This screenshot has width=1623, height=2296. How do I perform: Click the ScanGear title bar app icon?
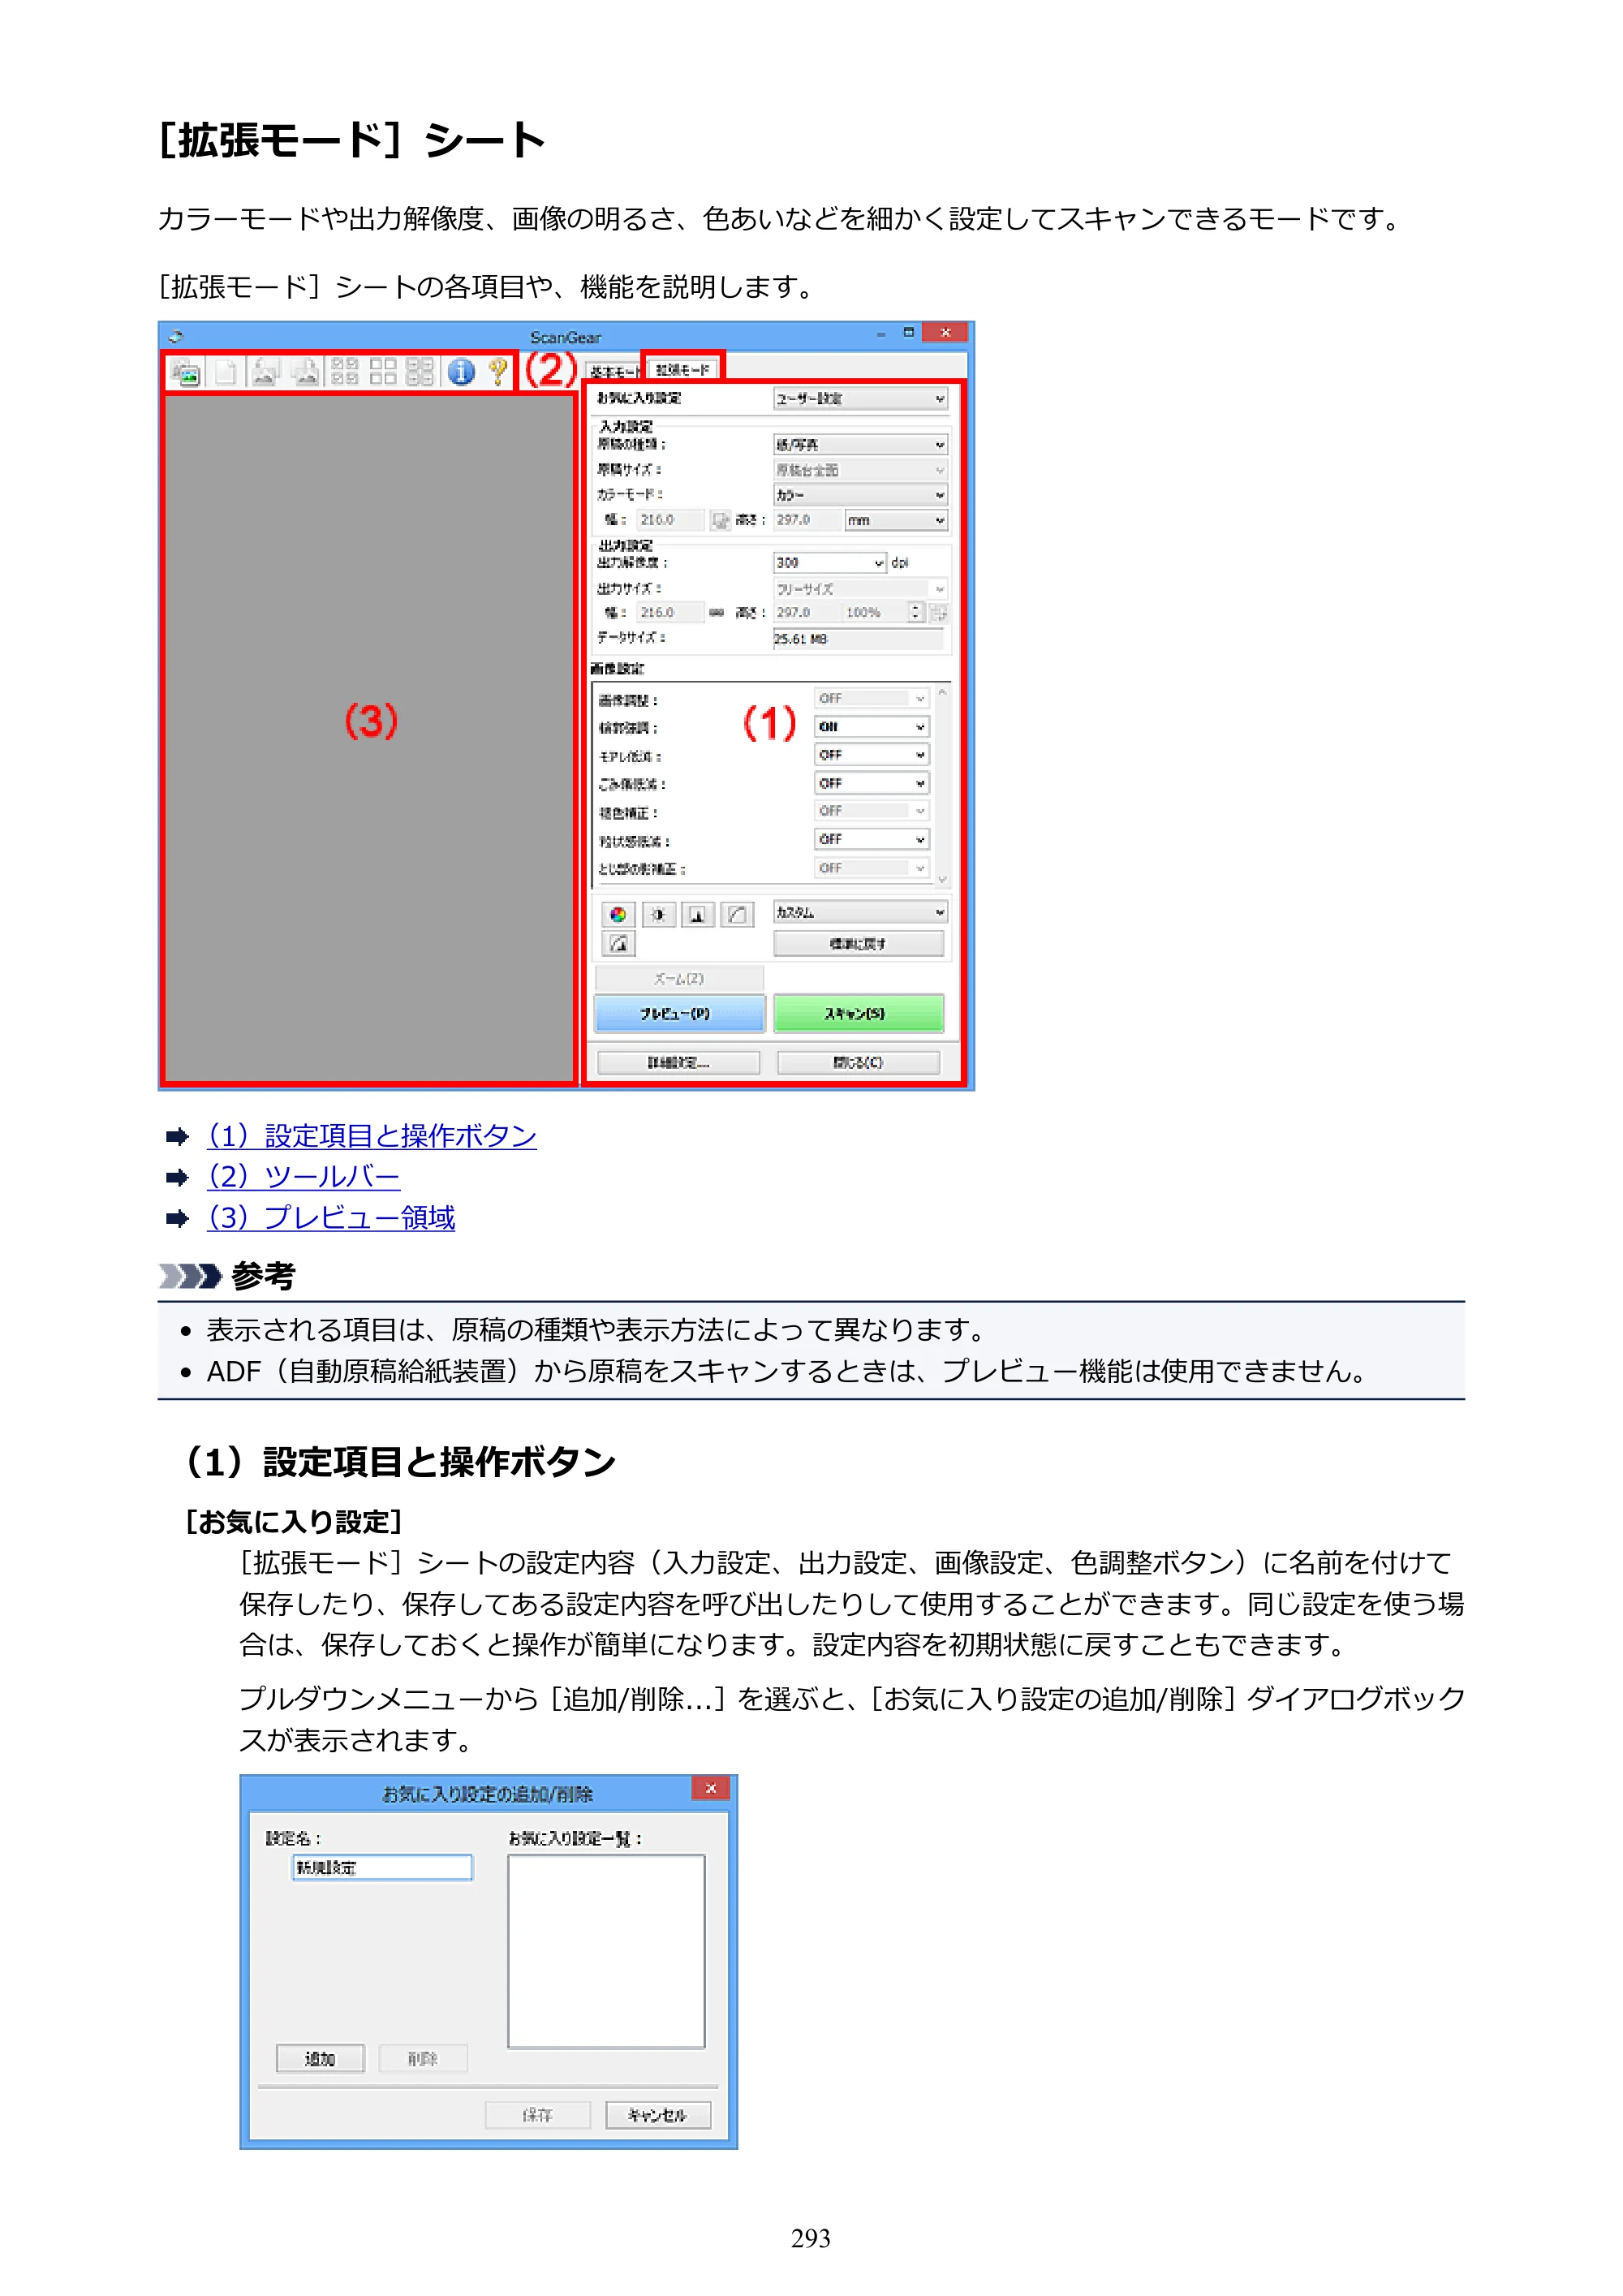click(176, 337)
